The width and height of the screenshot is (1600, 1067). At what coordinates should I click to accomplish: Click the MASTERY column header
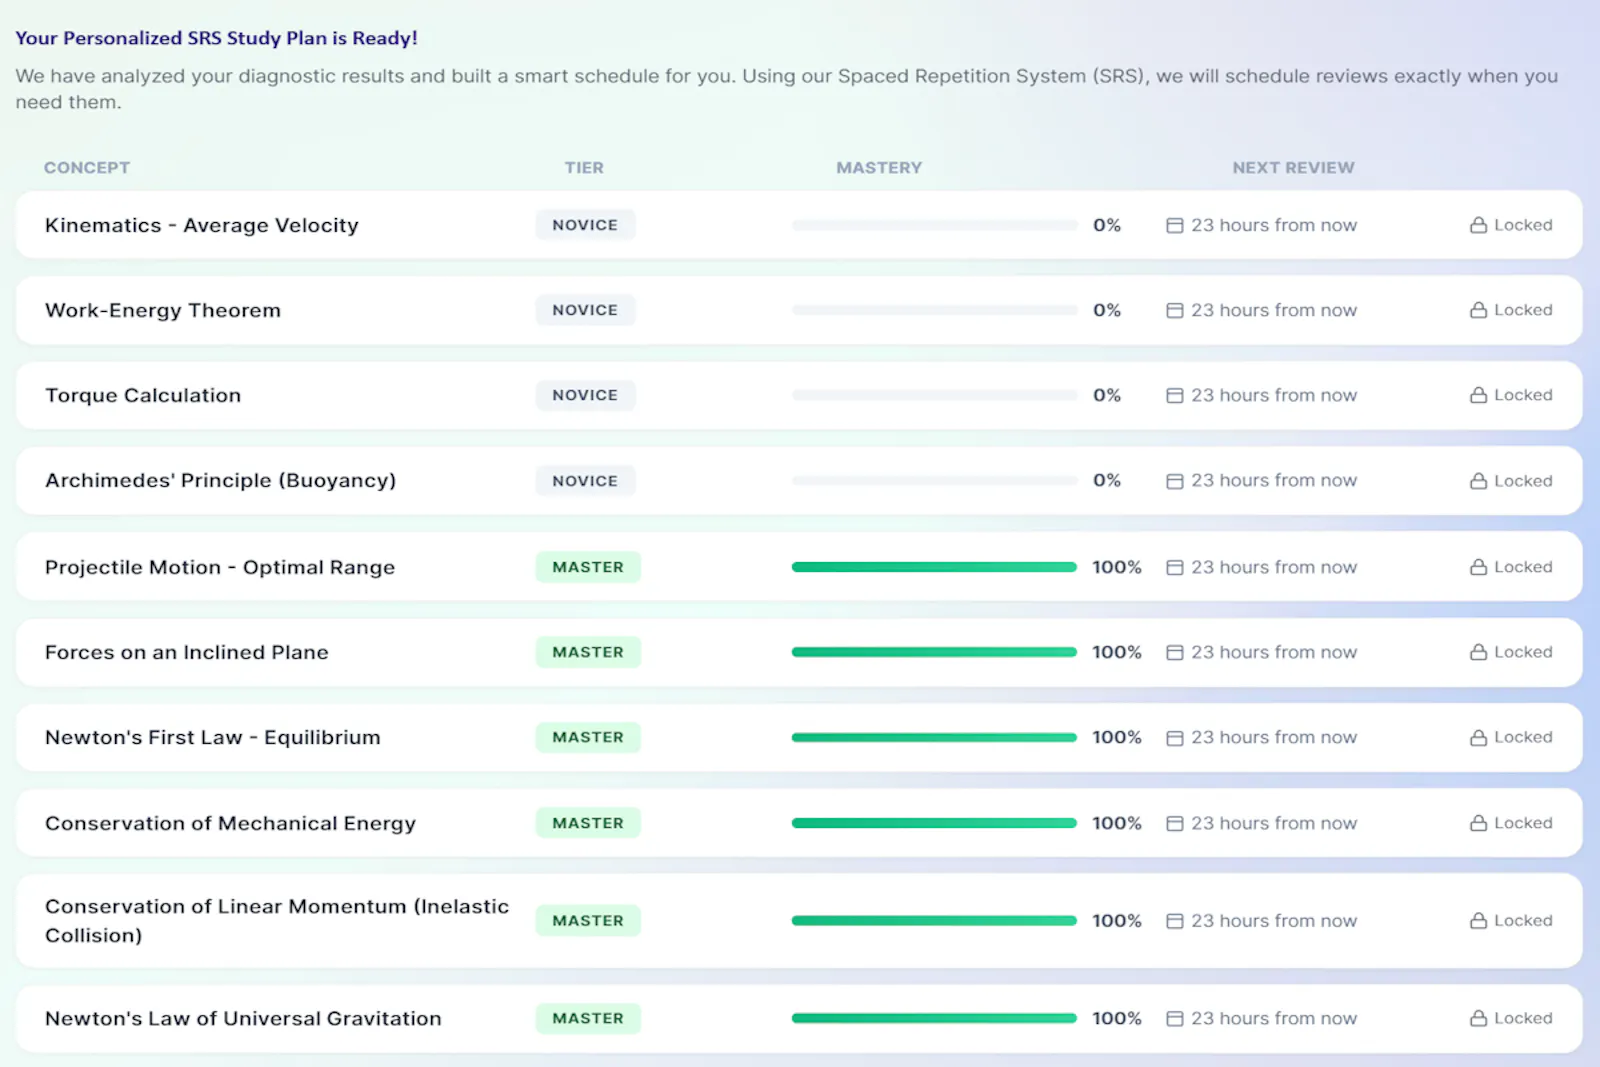[x=879, y=168]
